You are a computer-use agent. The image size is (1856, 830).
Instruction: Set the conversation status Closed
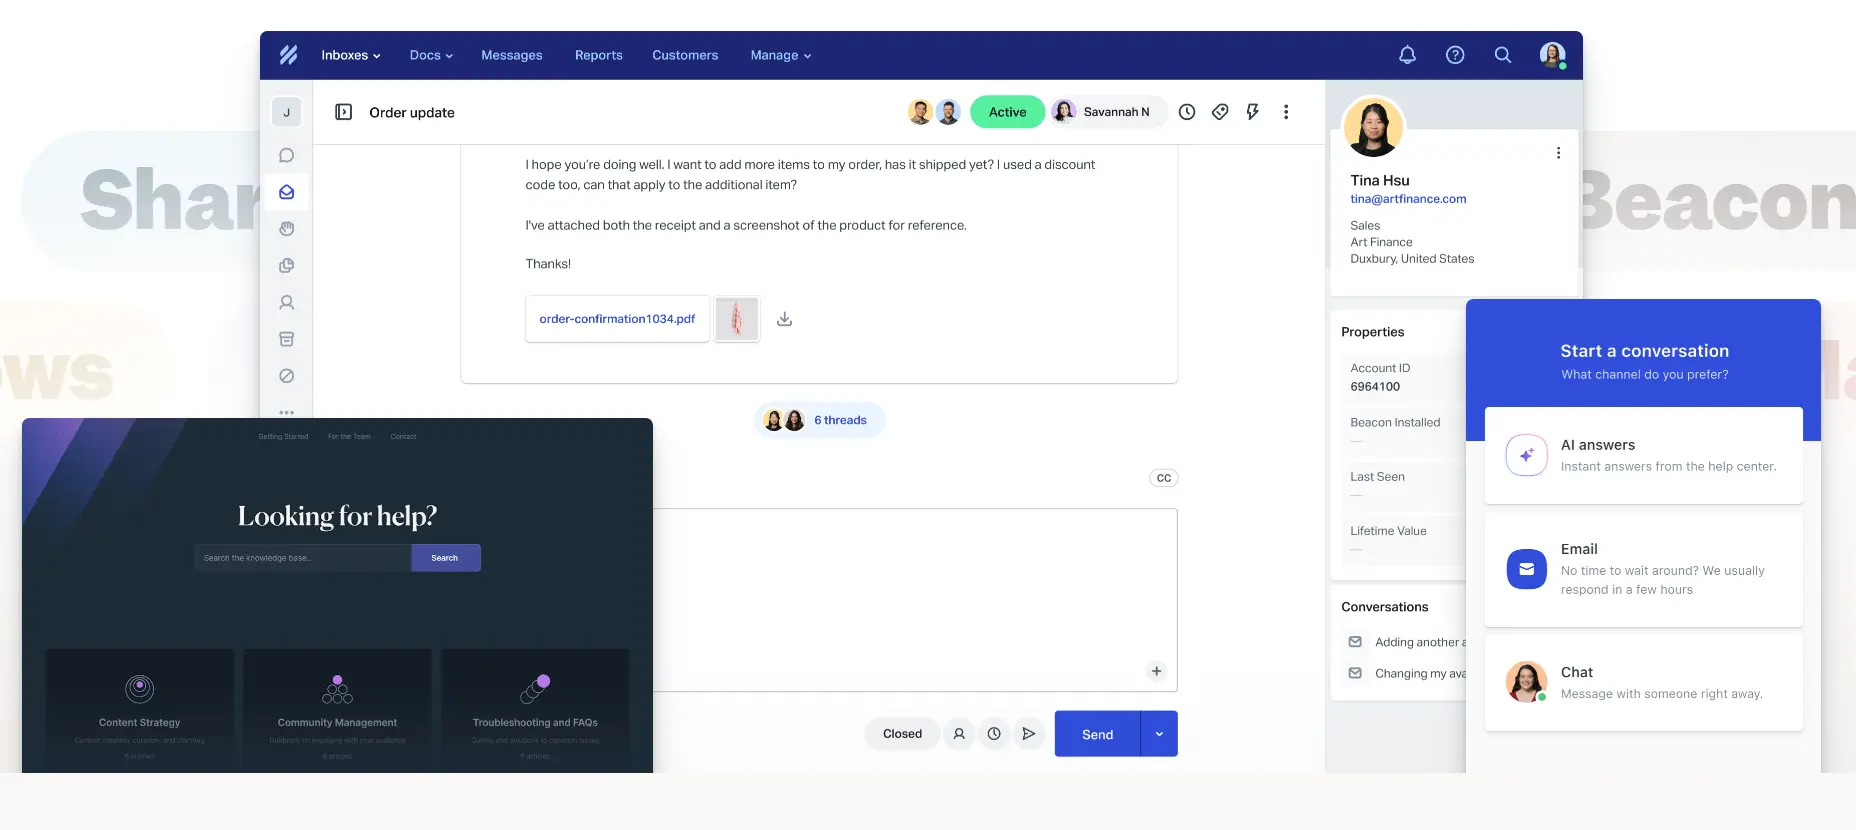coord(902,734)
